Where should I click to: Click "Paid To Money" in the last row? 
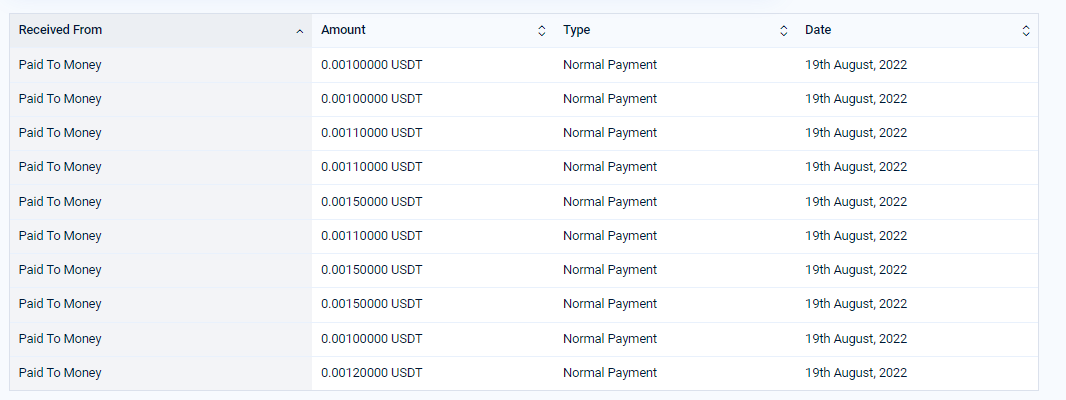point(60,373)
